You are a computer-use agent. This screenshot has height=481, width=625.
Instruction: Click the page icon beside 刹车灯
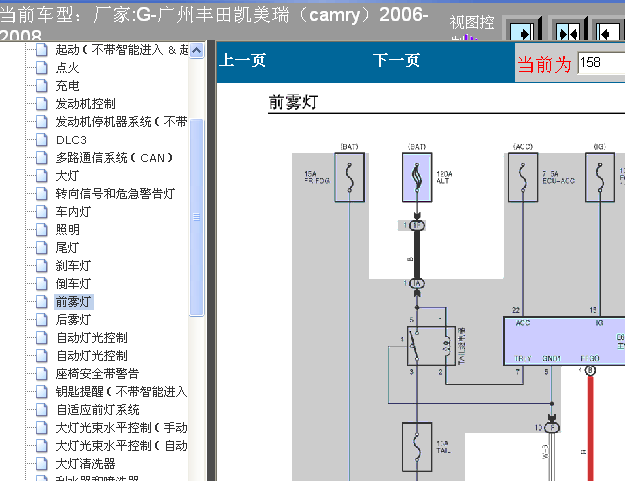pos(41,266)
